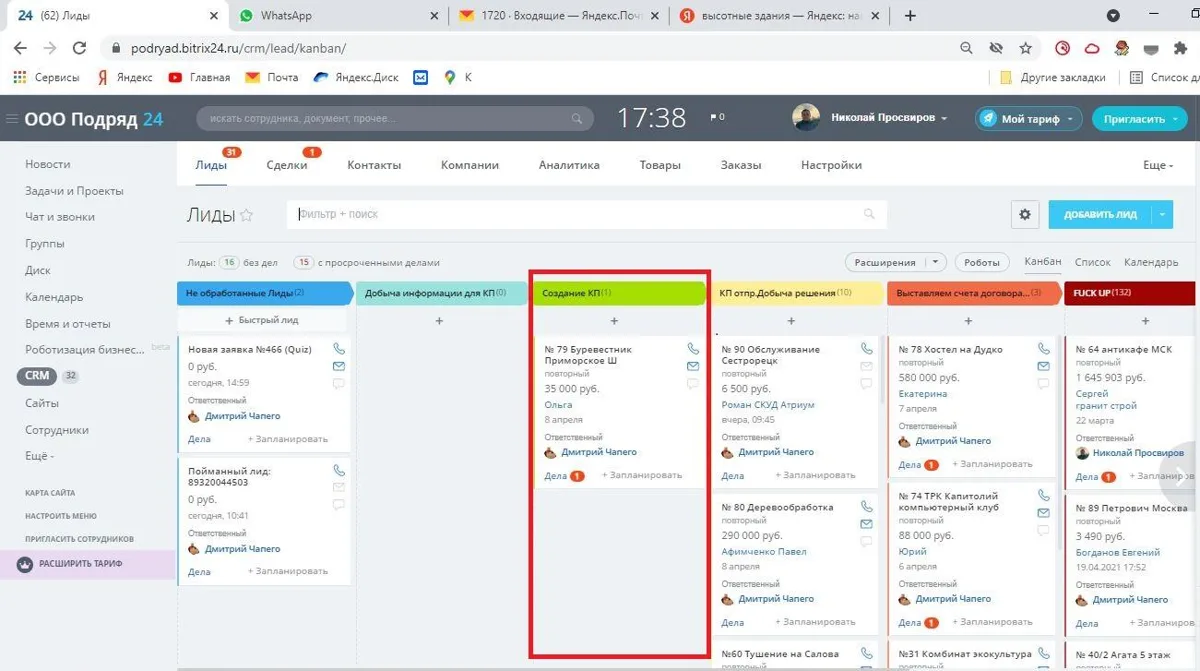Open the kanban settings gear icon

coord(1024,214)
